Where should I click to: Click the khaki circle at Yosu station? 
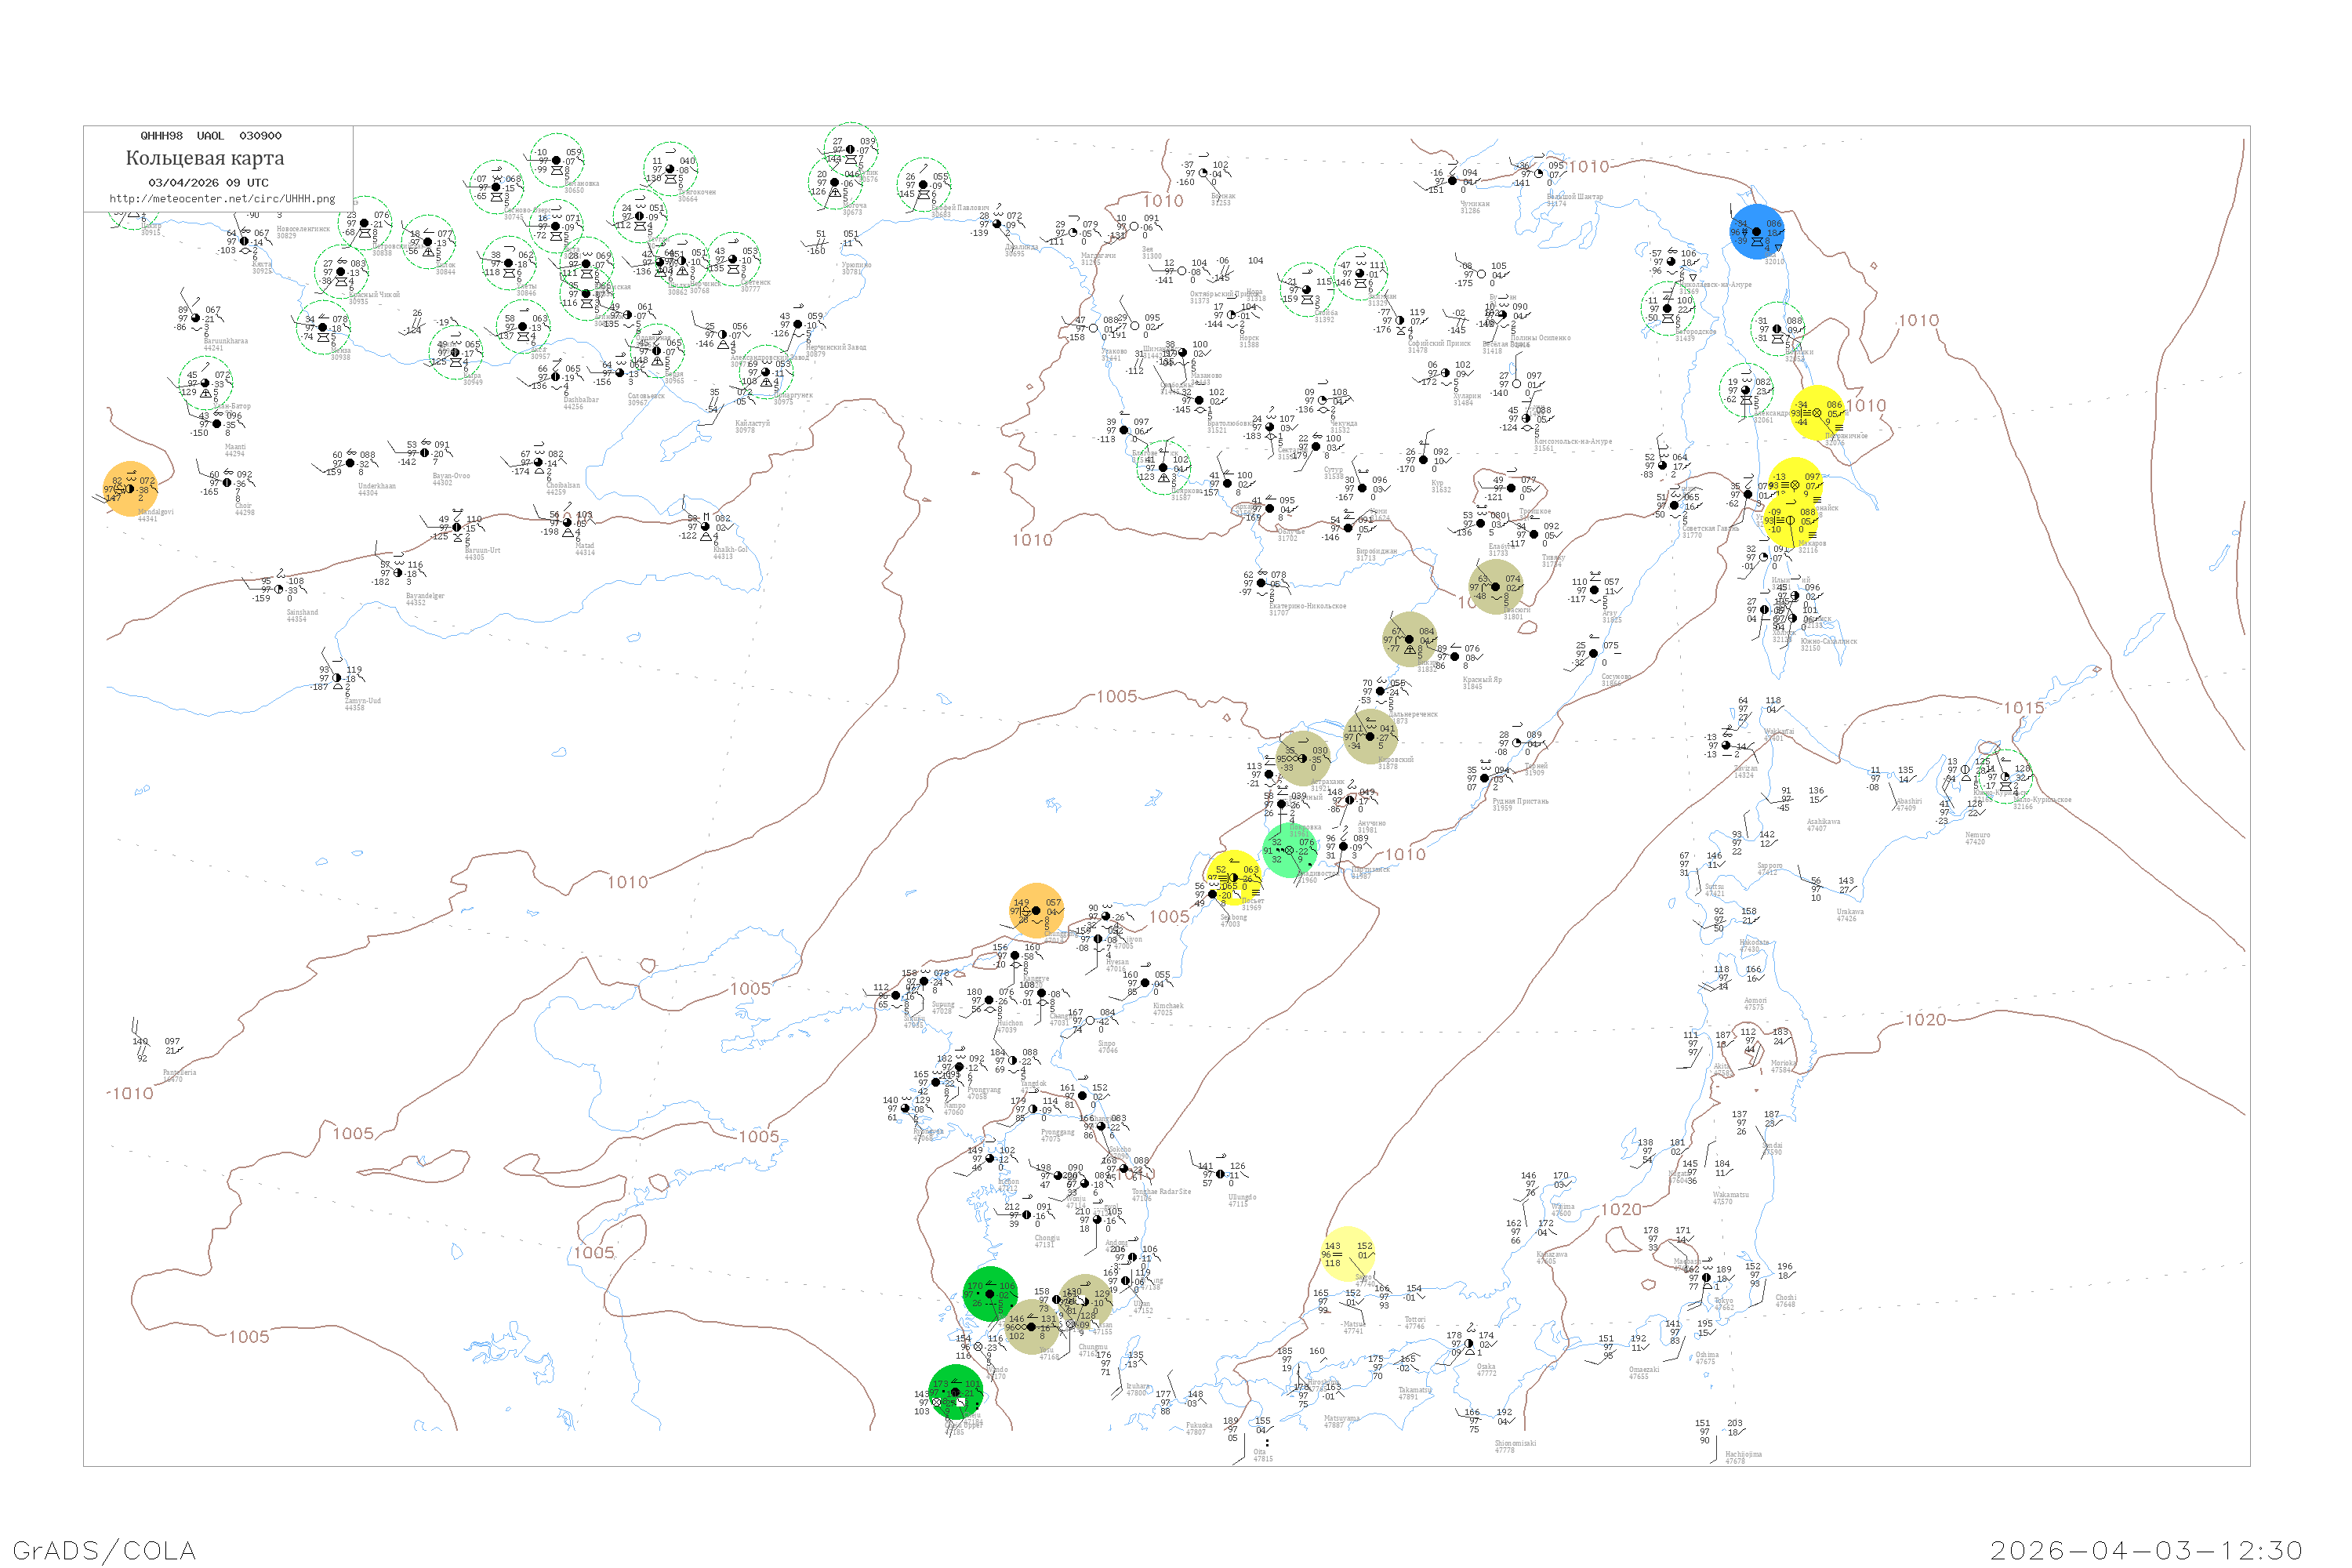point(1032,1327)
